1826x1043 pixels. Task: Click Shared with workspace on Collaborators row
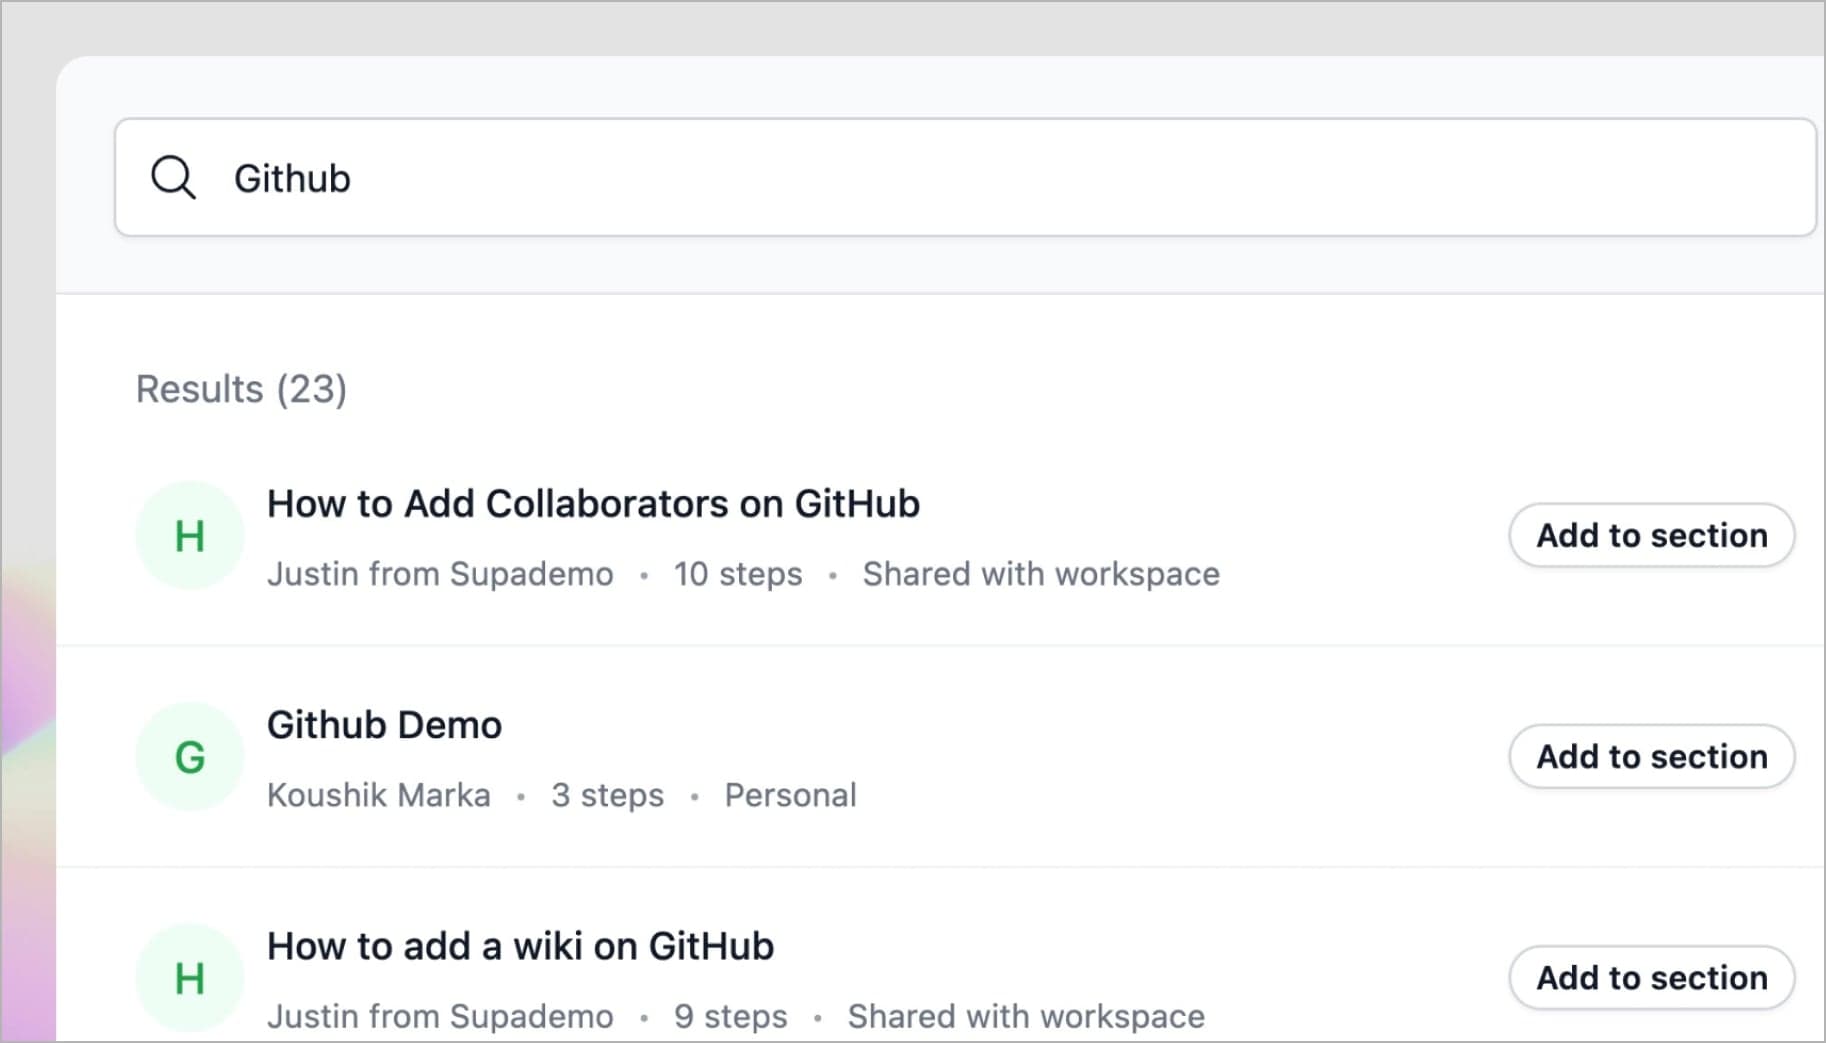(1041, 574)
